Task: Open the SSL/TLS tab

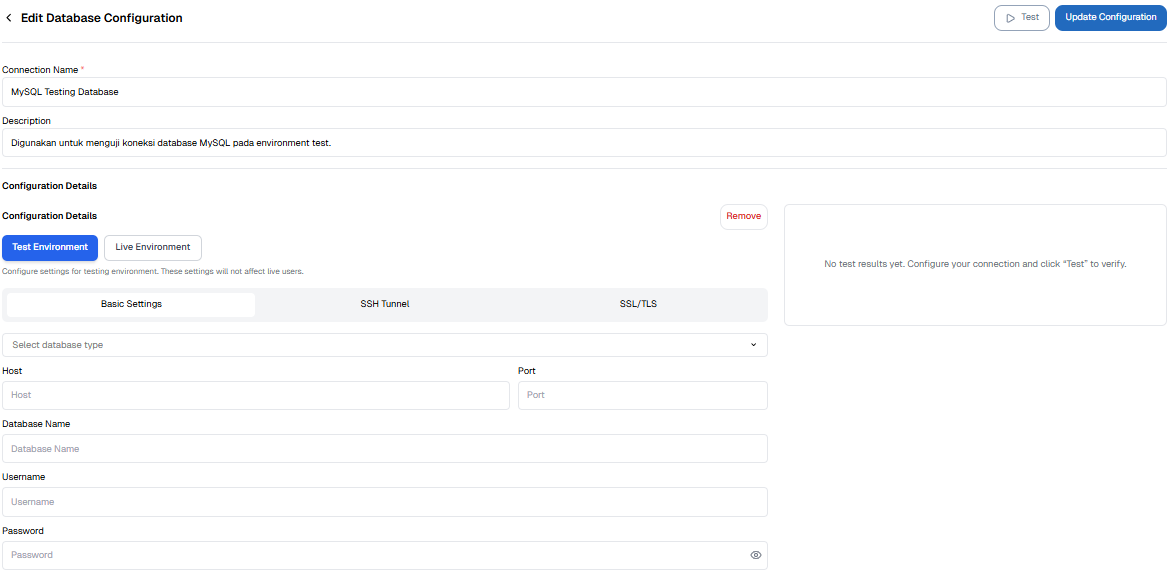Action: [x=639, y=305]
